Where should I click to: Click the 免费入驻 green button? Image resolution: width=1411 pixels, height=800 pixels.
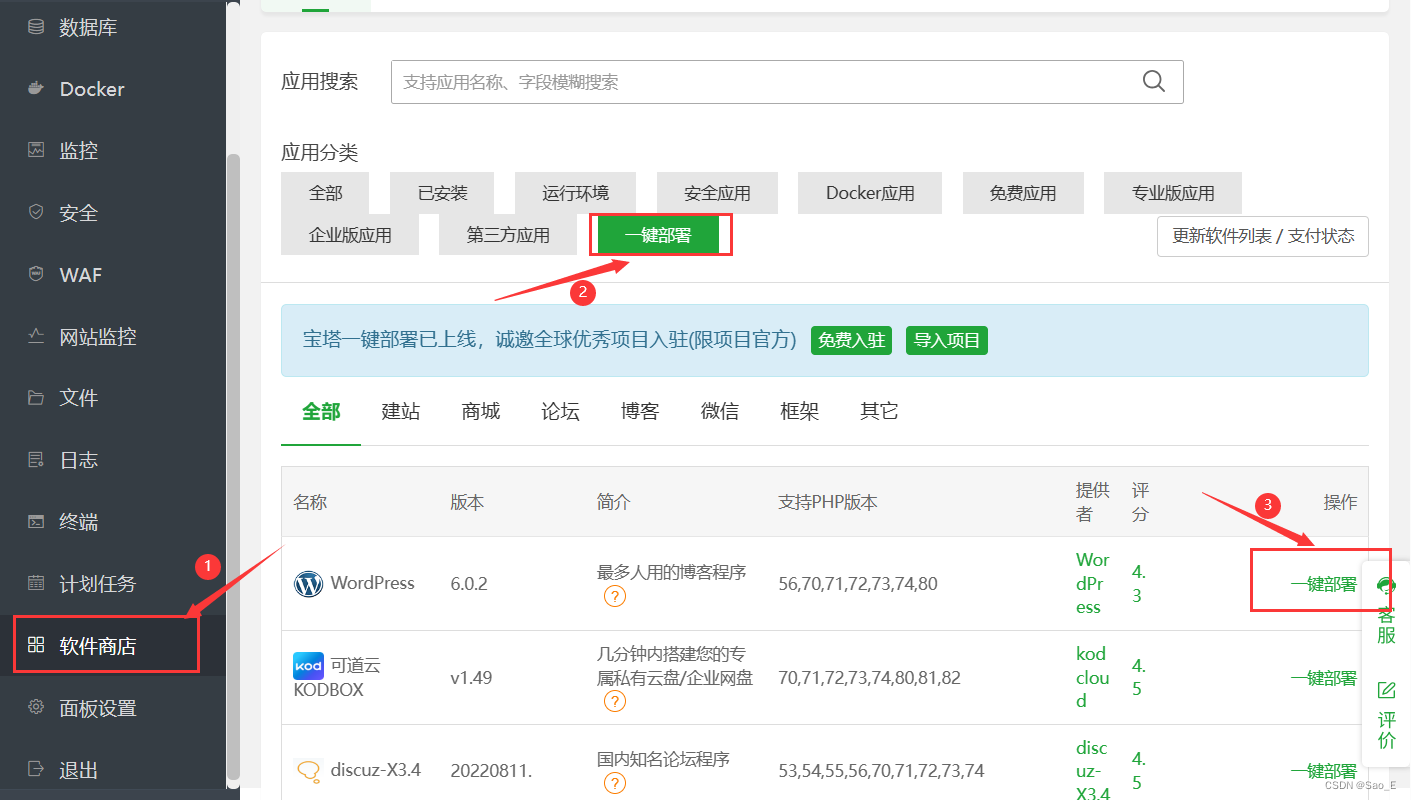(851, 340)
